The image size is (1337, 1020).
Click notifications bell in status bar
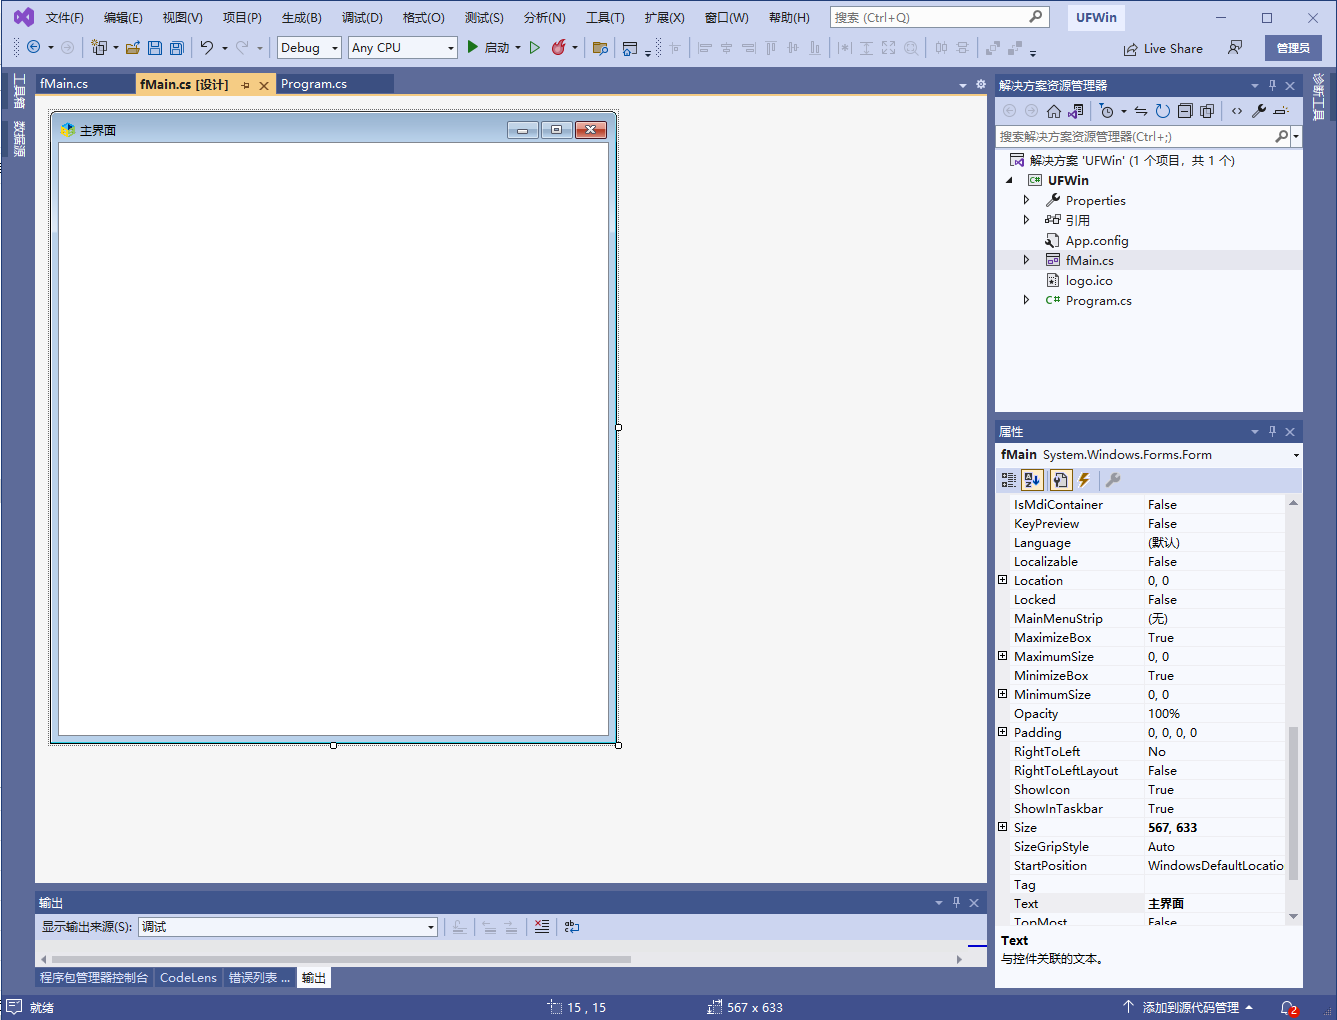click(x=1289, y=1008)
